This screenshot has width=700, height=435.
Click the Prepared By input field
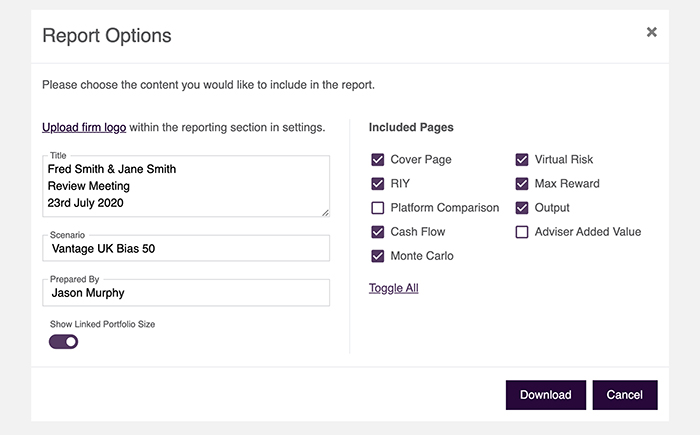pyautogui.click(x=186, y=293)
